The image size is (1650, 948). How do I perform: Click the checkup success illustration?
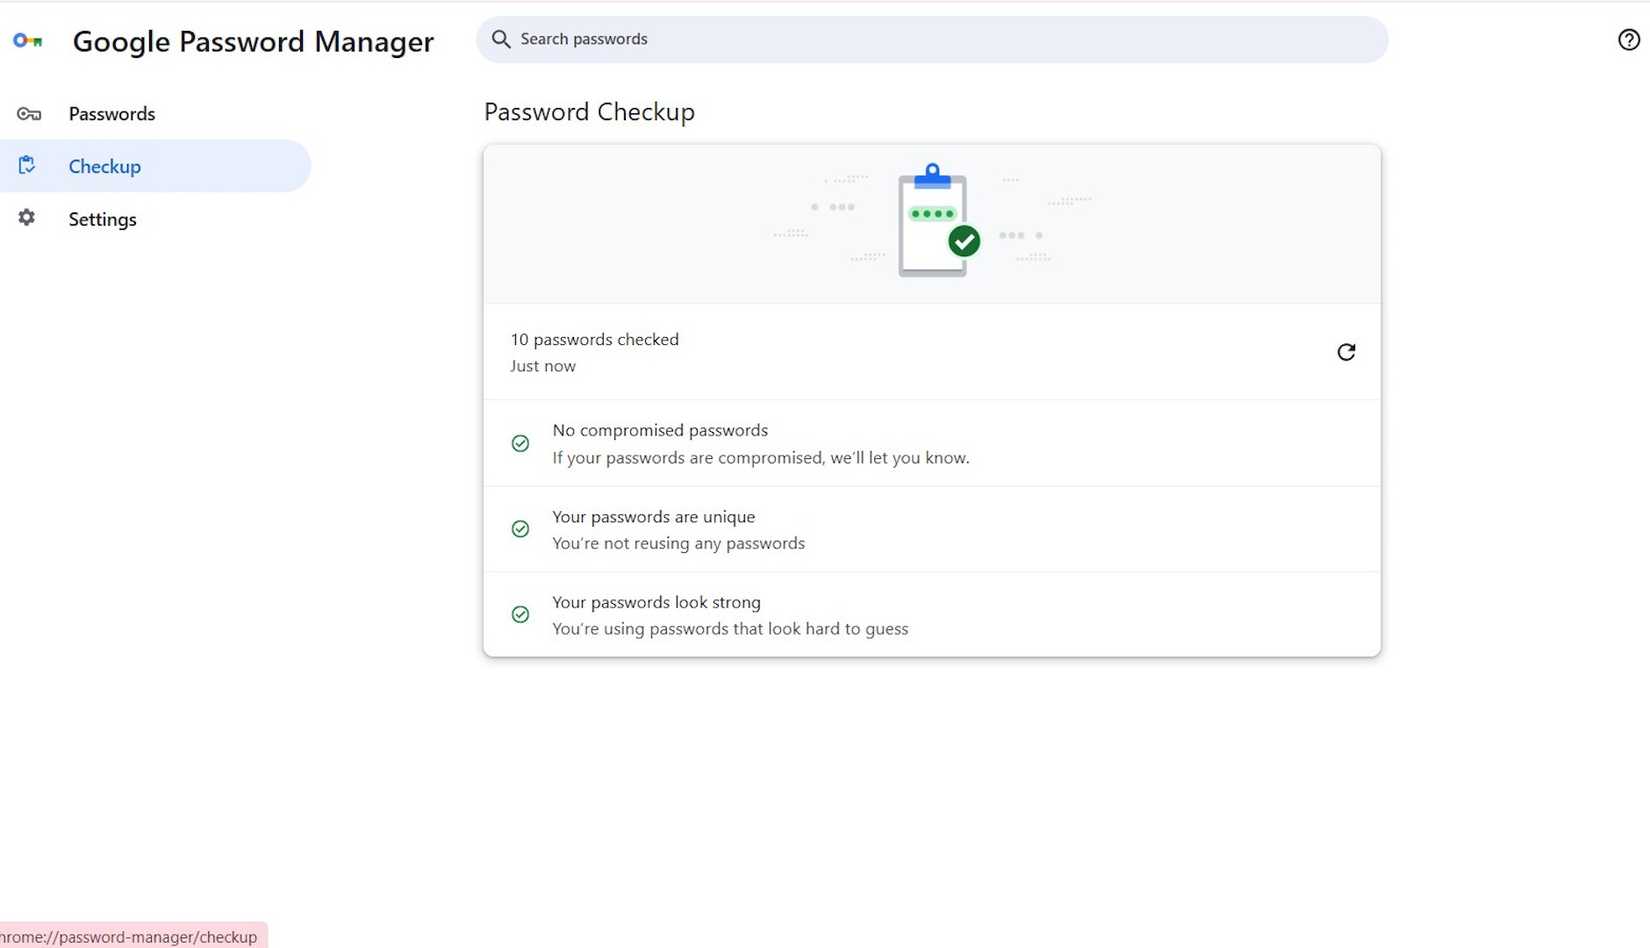click(x=934, y=220)
